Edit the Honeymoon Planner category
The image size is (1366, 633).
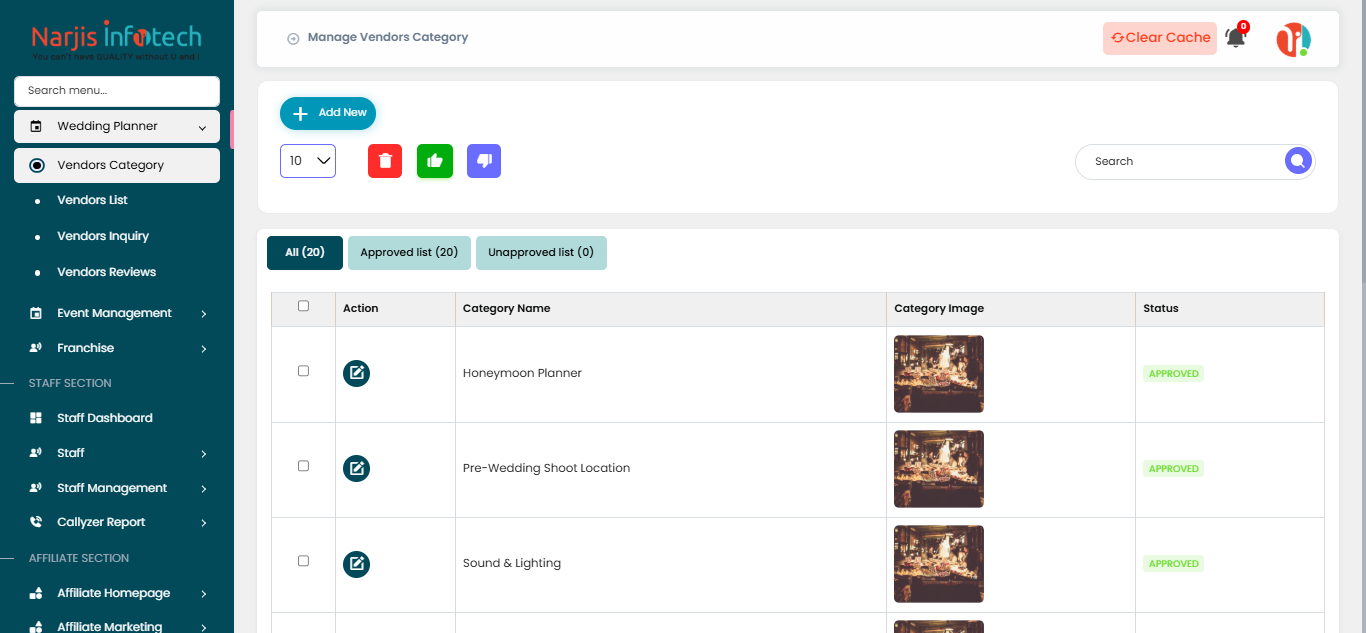tap(356, 374)
